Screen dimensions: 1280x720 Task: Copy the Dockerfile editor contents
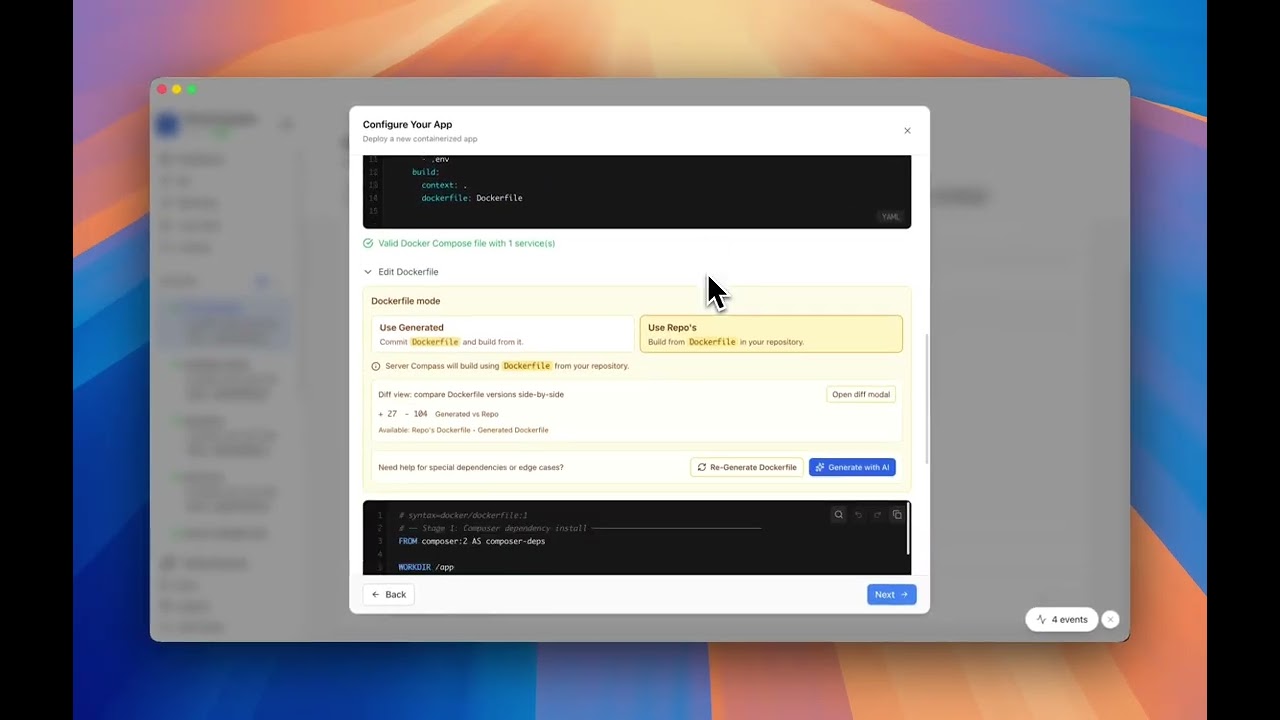tap(897, 515)
